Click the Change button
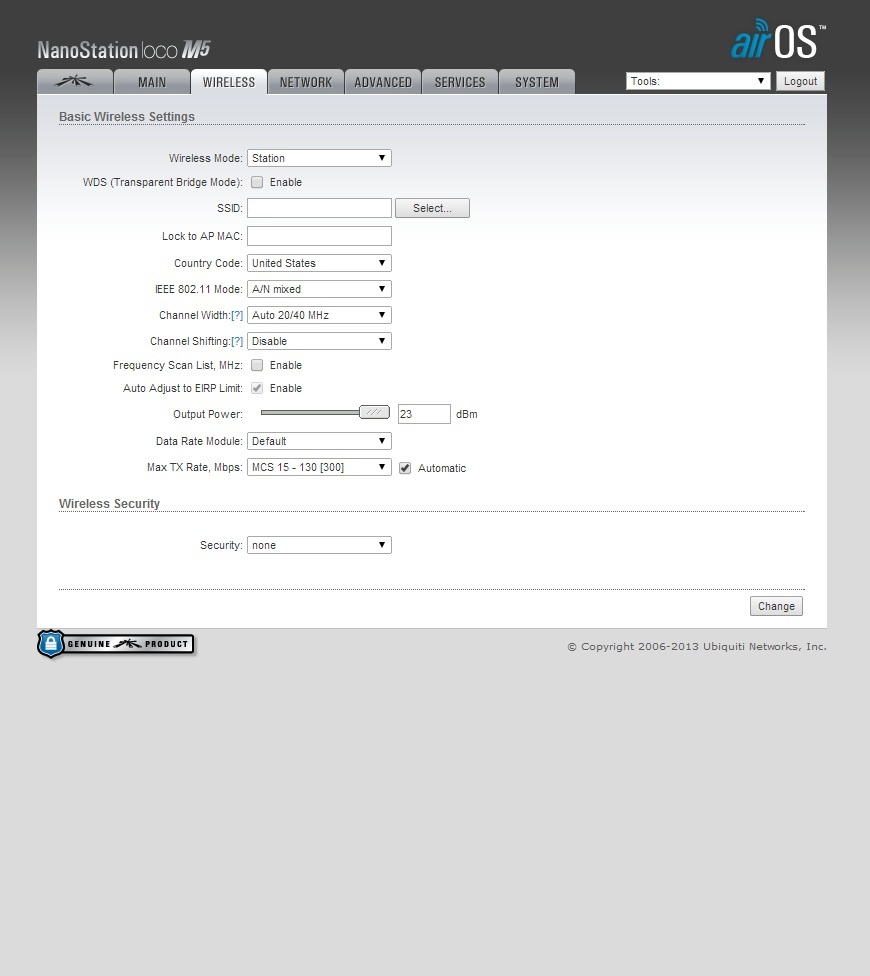870x976 pixels. (x=776, y=606)
